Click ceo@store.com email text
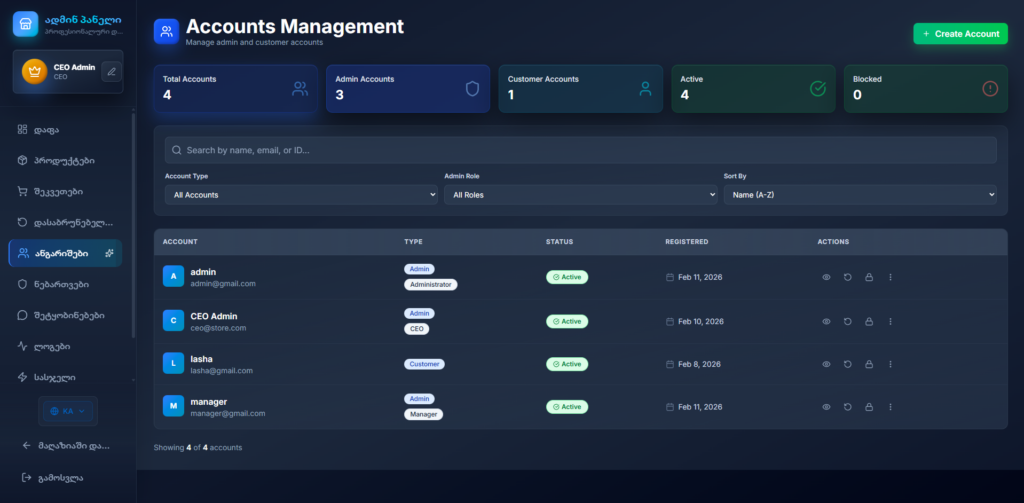 (x=218, y=328)
